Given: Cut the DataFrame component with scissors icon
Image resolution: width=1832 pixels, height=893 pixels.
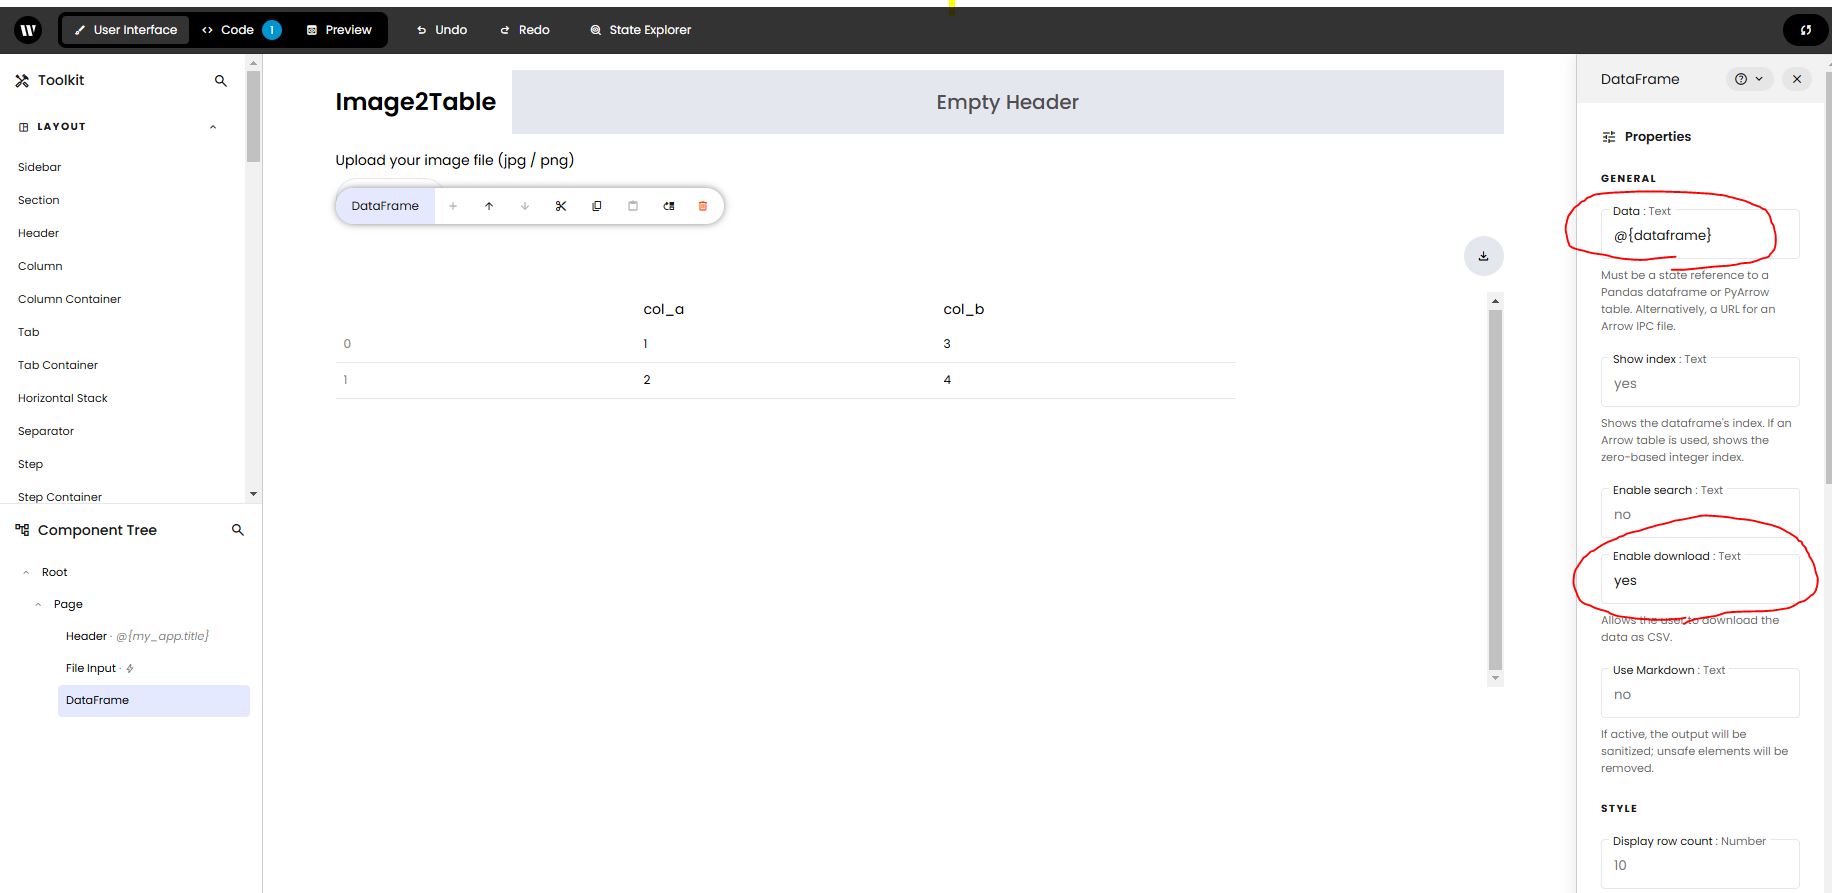Looking at the screenshot, I should (x=561, y=206).
